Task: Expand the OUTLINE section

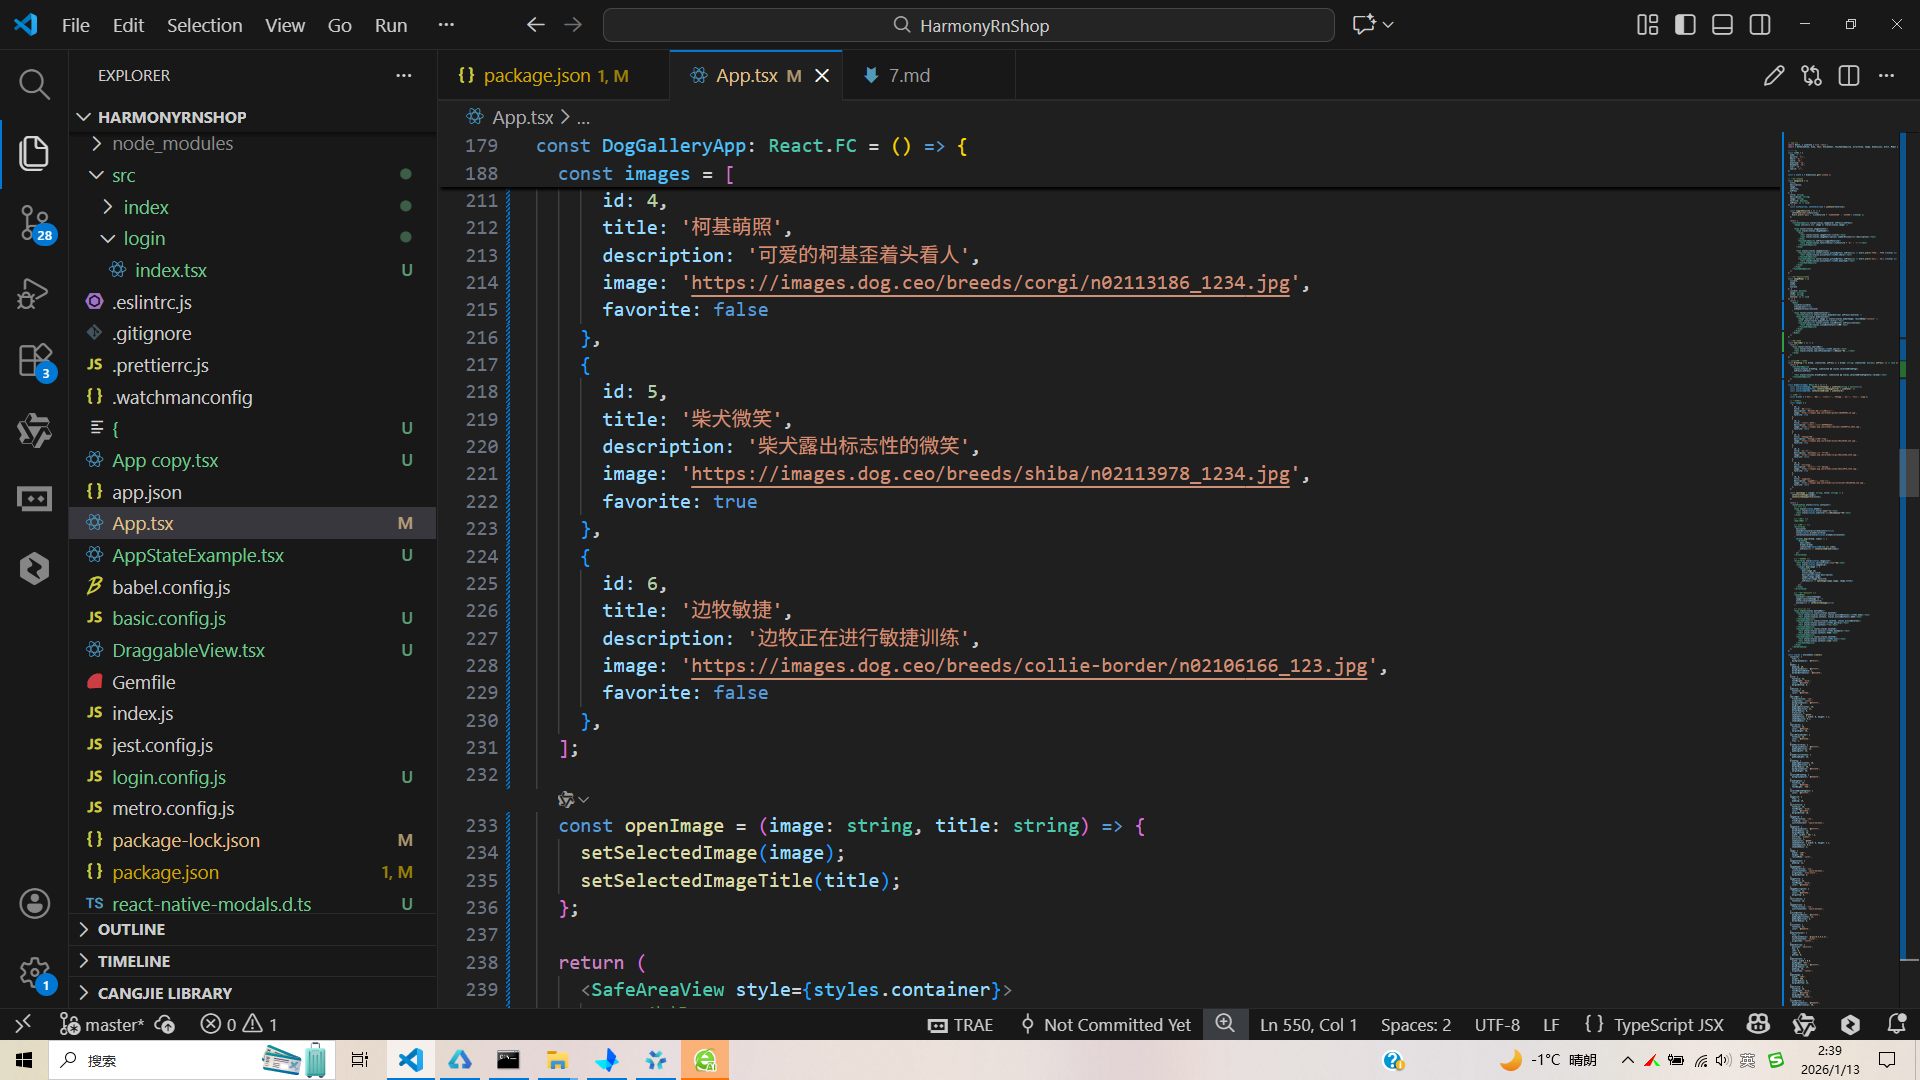Action: [131, 930]
